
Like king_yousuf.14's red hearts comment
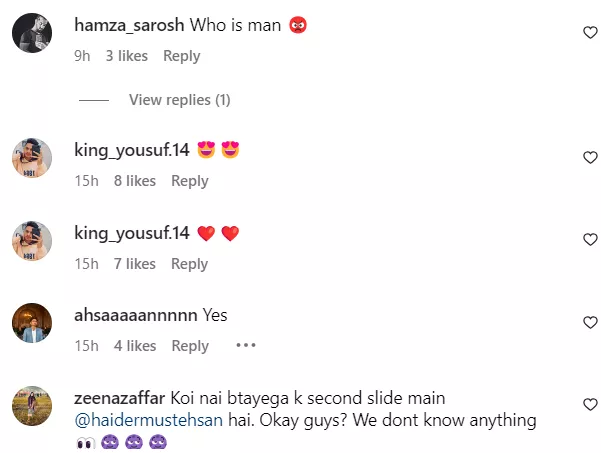(x=590, y=240)
